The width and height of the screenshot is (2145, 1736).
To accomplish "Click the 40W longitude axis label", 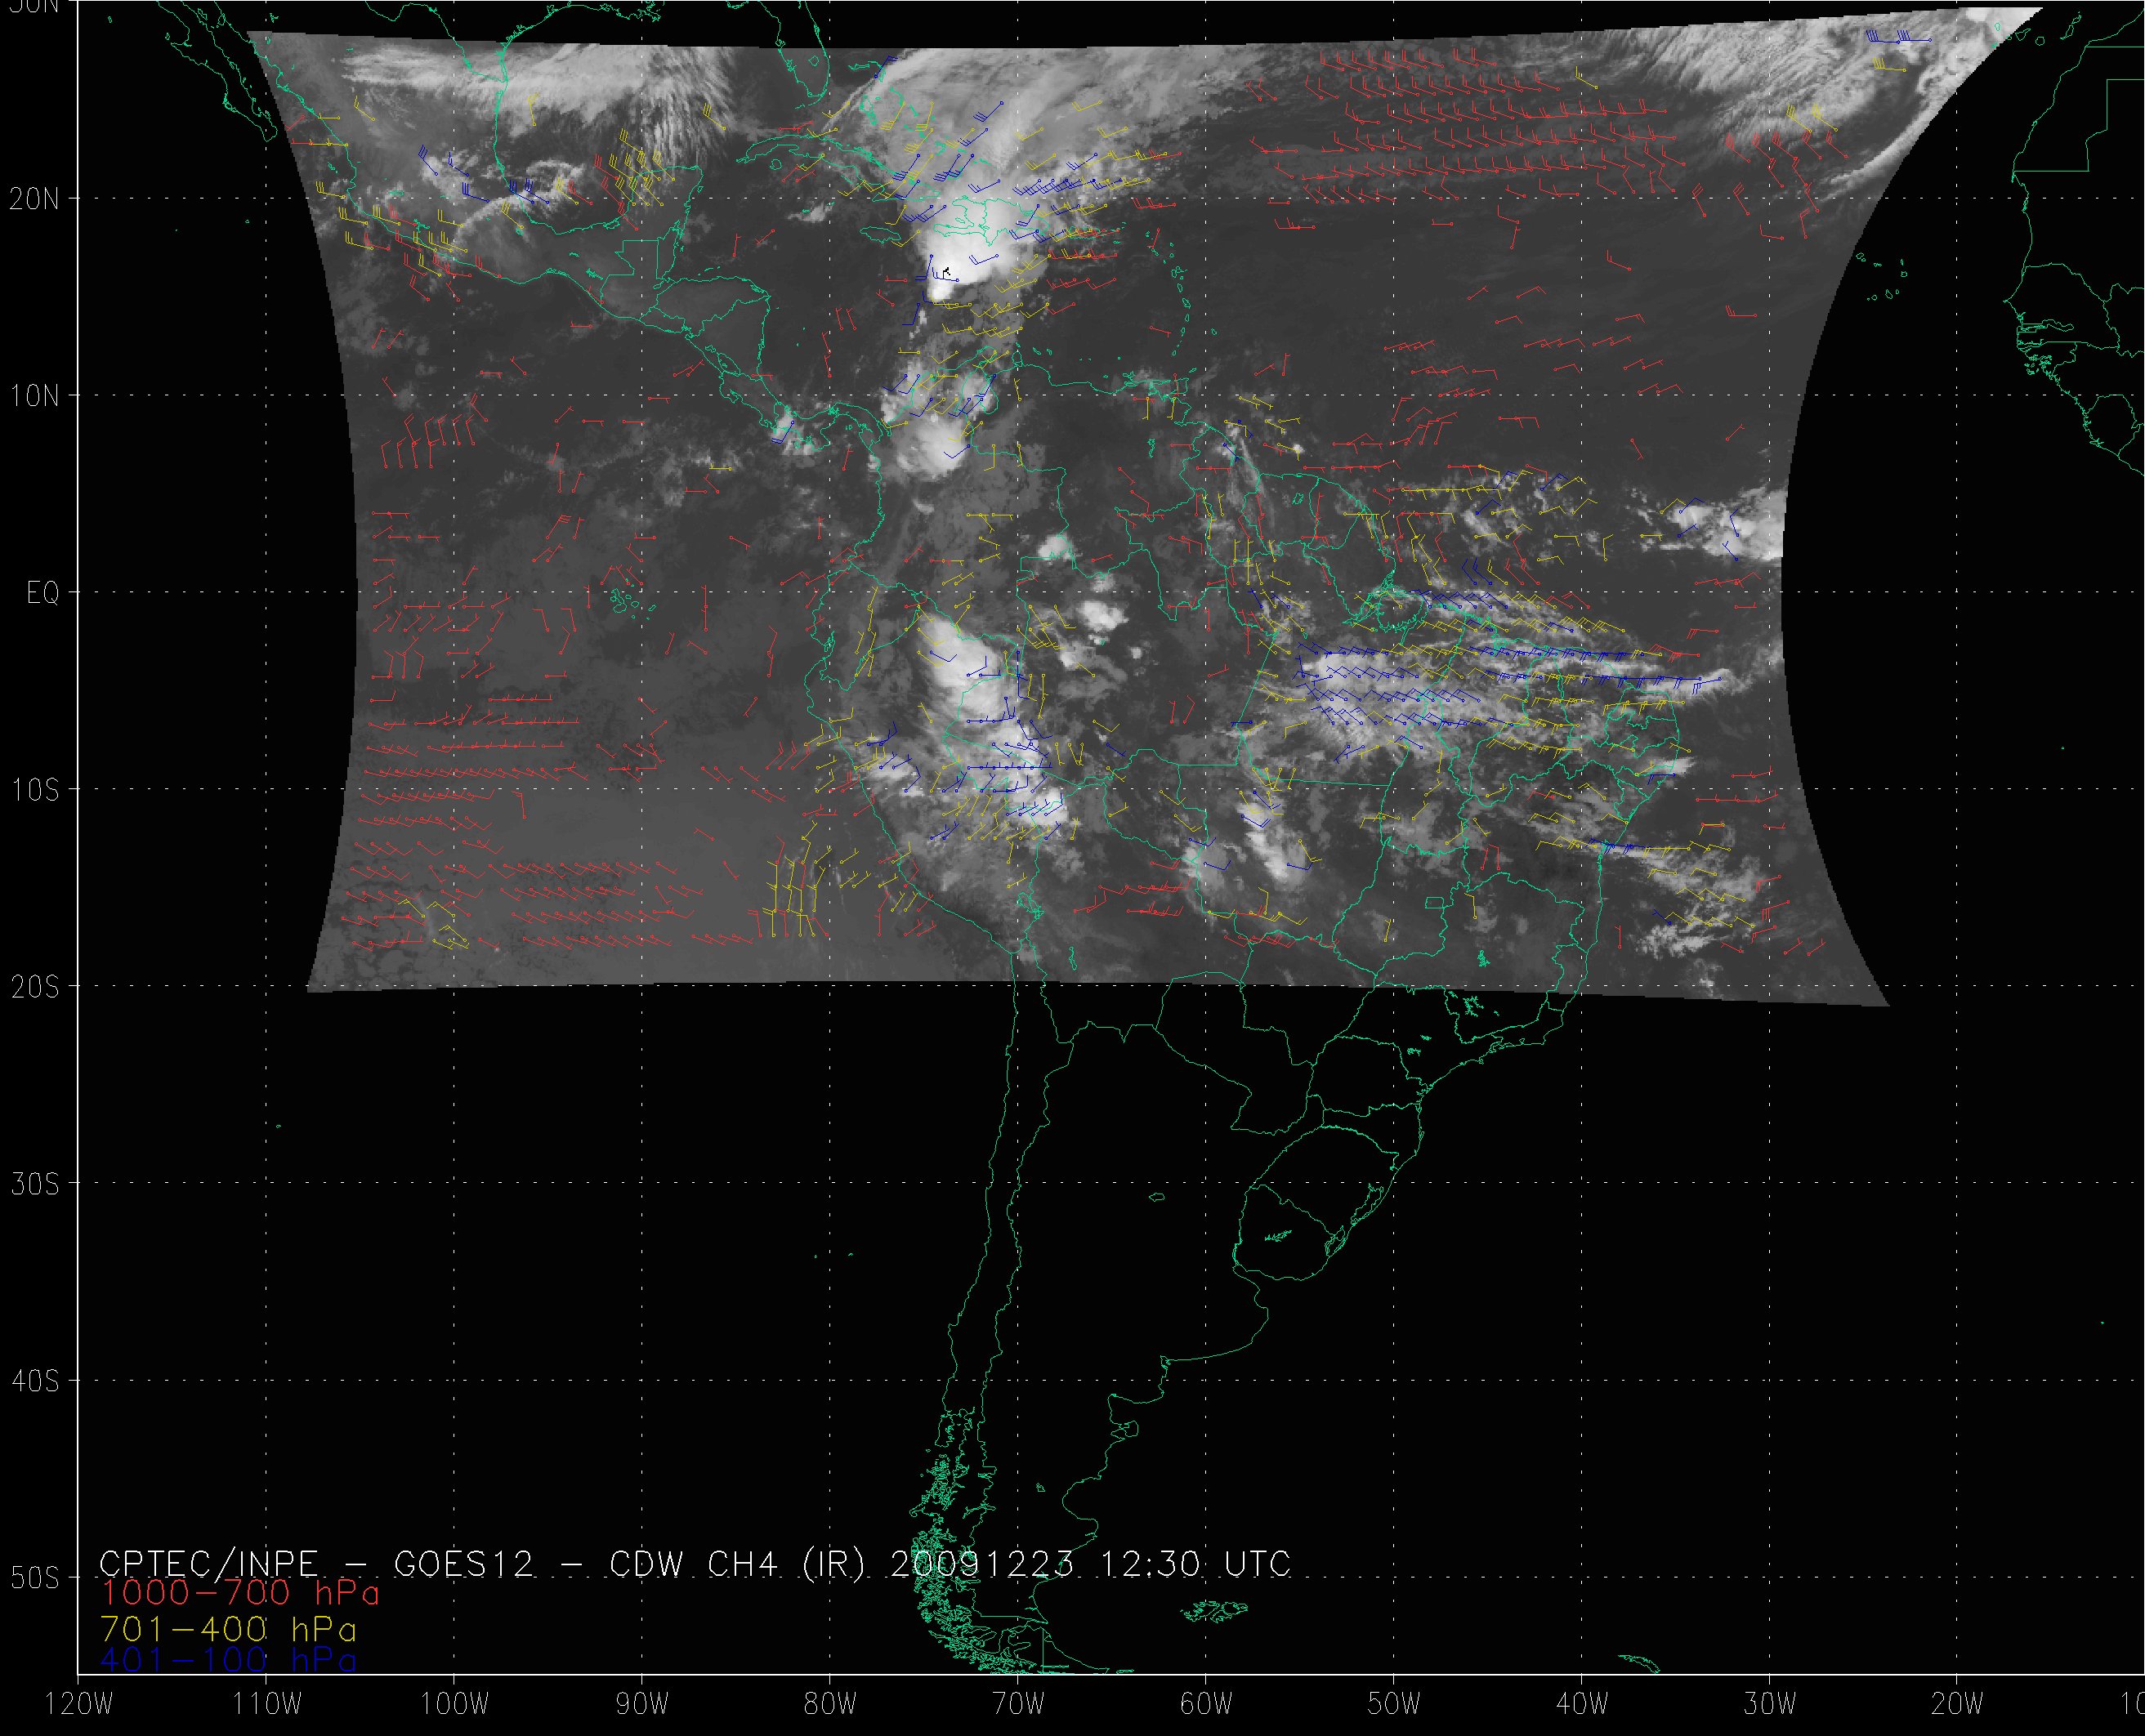I will [x=1582, y=1704].
